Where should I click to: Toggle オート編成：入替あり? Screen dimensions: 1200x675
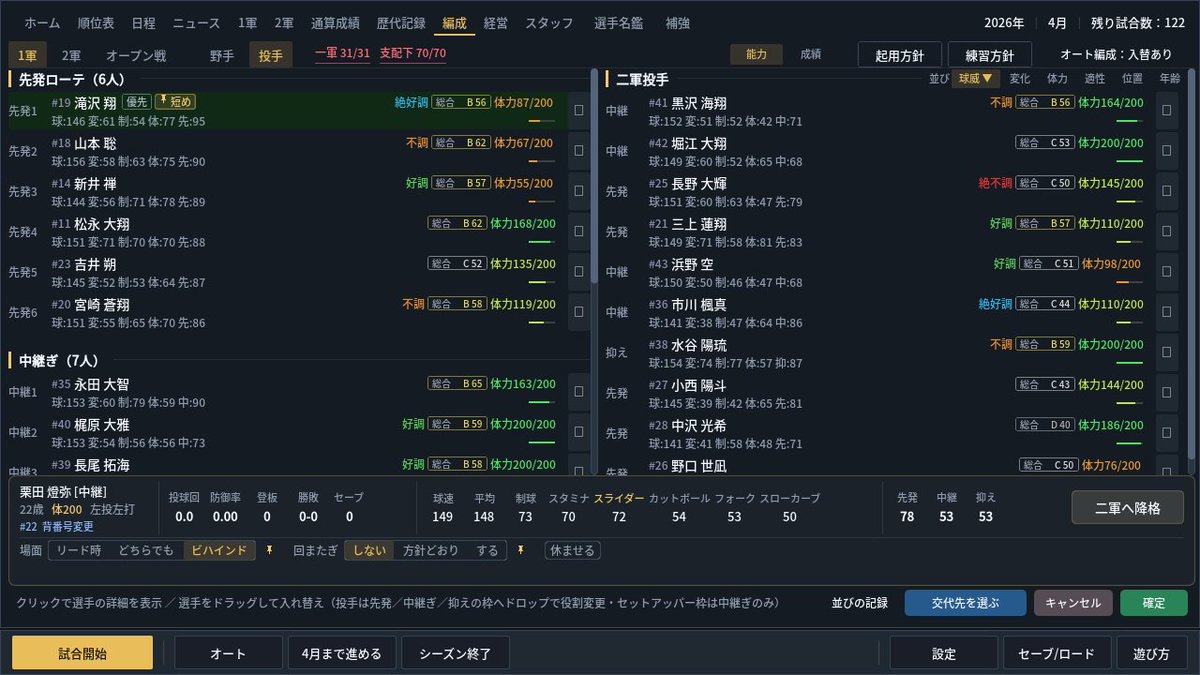(x=1116, y=55)
